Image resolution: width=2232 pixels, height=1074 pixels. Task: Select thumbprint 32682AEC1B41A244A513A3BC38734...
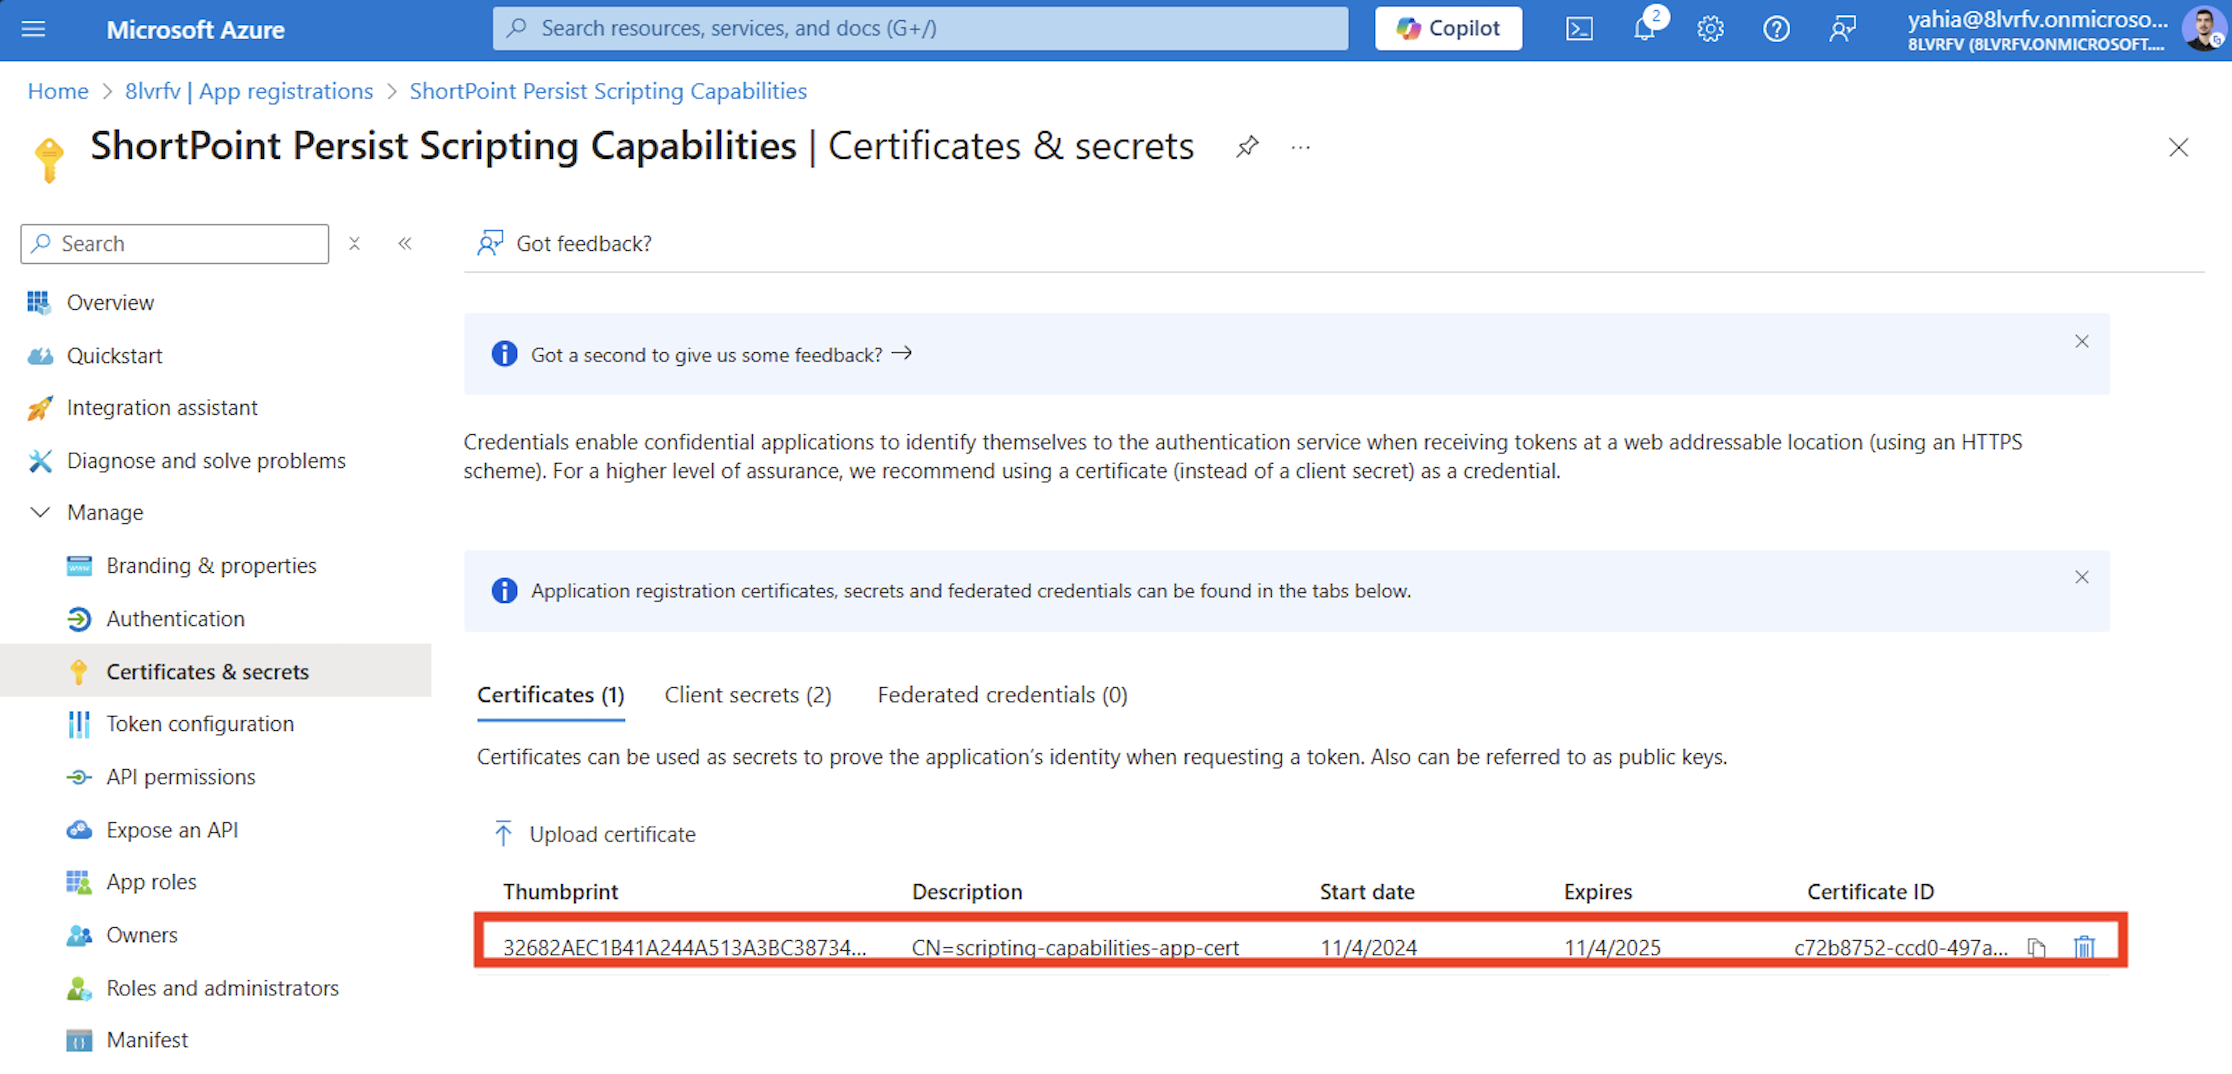click(685, 948)
